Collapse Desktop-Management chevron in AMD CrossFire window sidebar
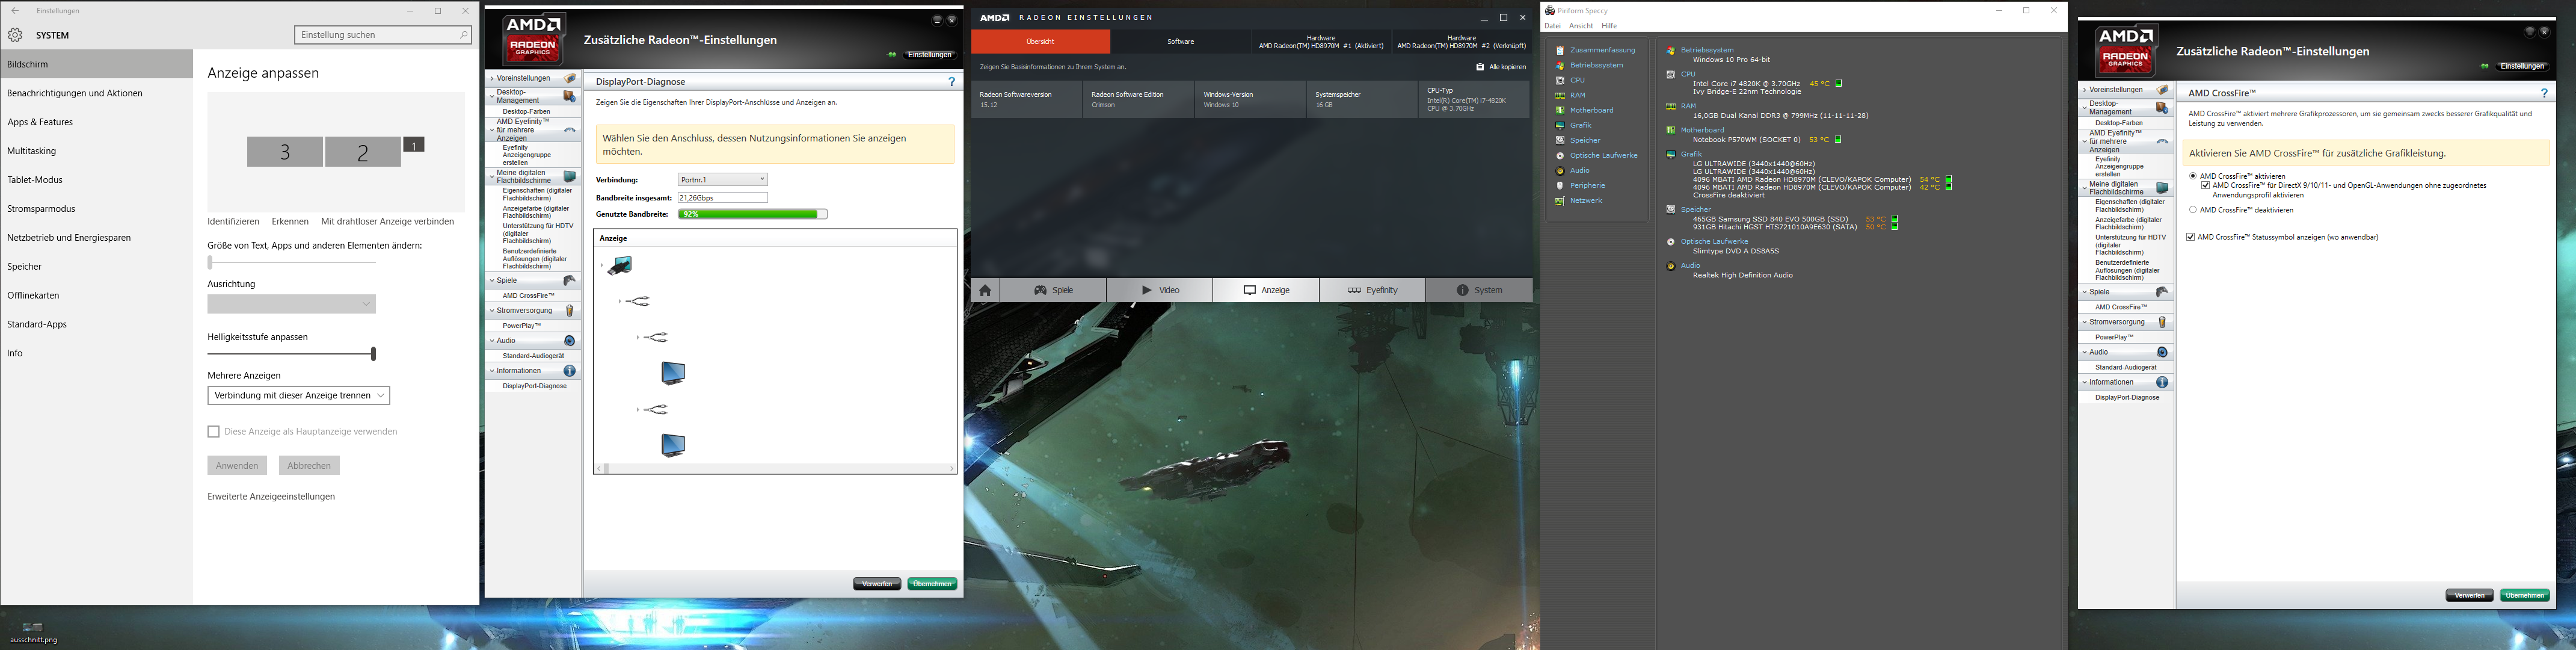2576x650 pixels. [2085, 107]
